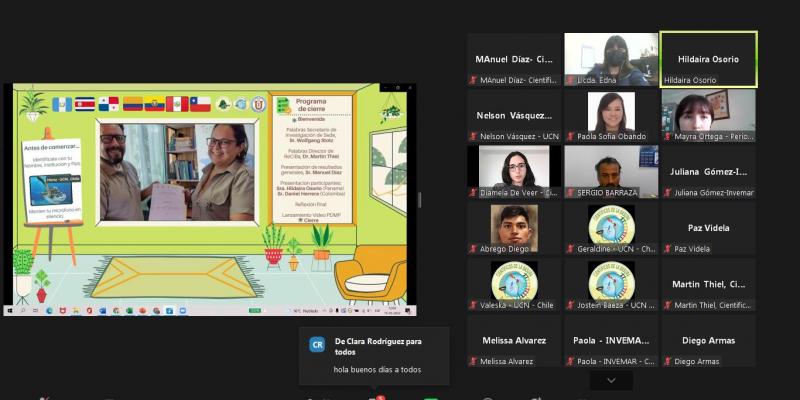Click muted mic icon beside Paz Videla

pyautogui.click(x=668, y=249)
